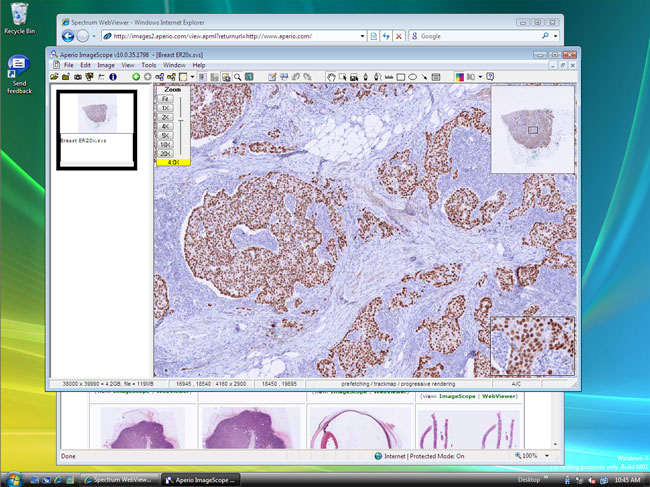
Task: Click the Fit zoom button
Action: (x=165, y=99)
